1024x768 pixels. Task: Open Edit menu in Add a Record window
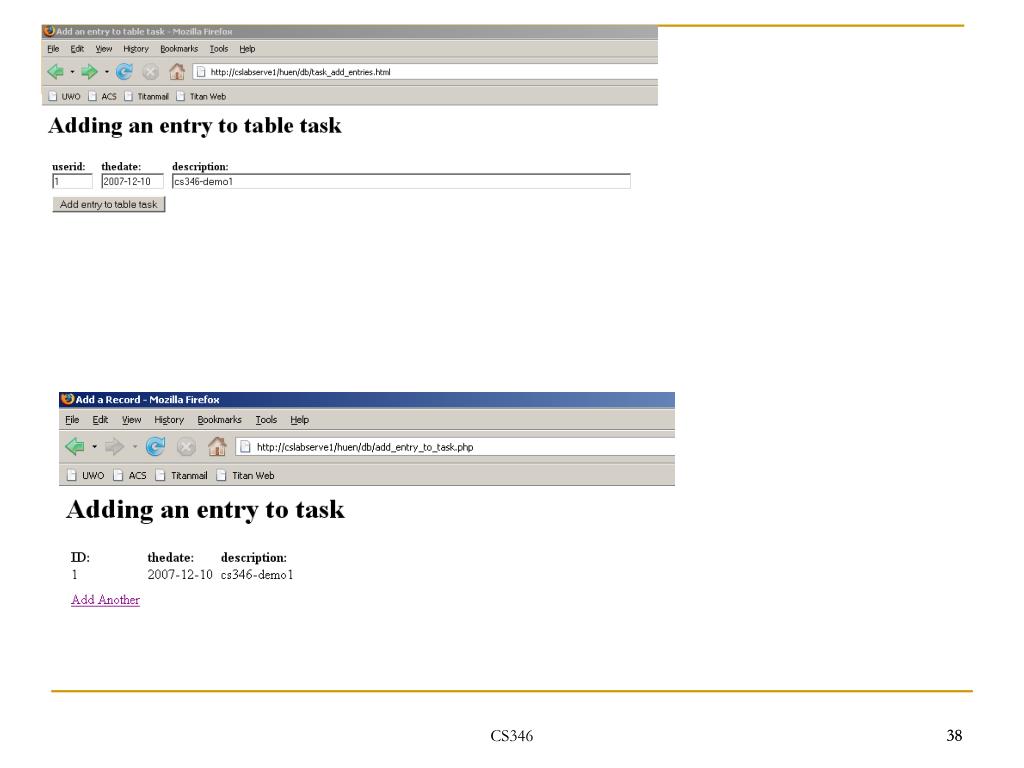[x=100, y=420]
